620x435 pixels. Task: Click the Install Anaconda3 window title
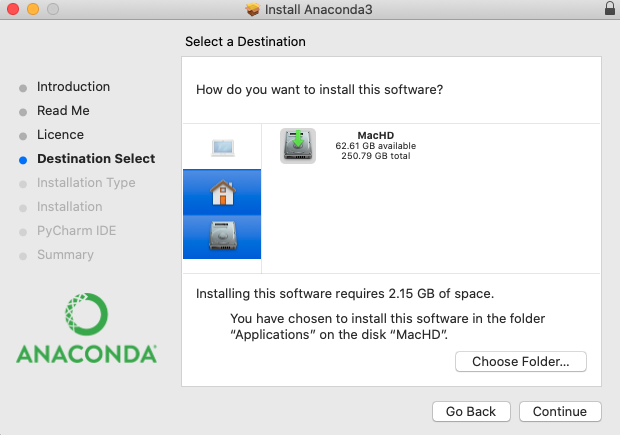[x=319, y=9]
